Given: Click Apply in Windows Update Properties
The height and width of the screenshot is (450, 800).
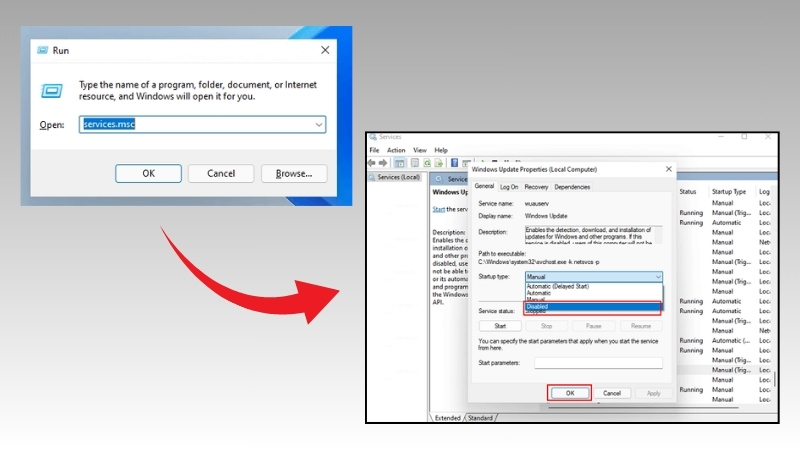Looking at the screenshot, I should [x=654, y=393].
